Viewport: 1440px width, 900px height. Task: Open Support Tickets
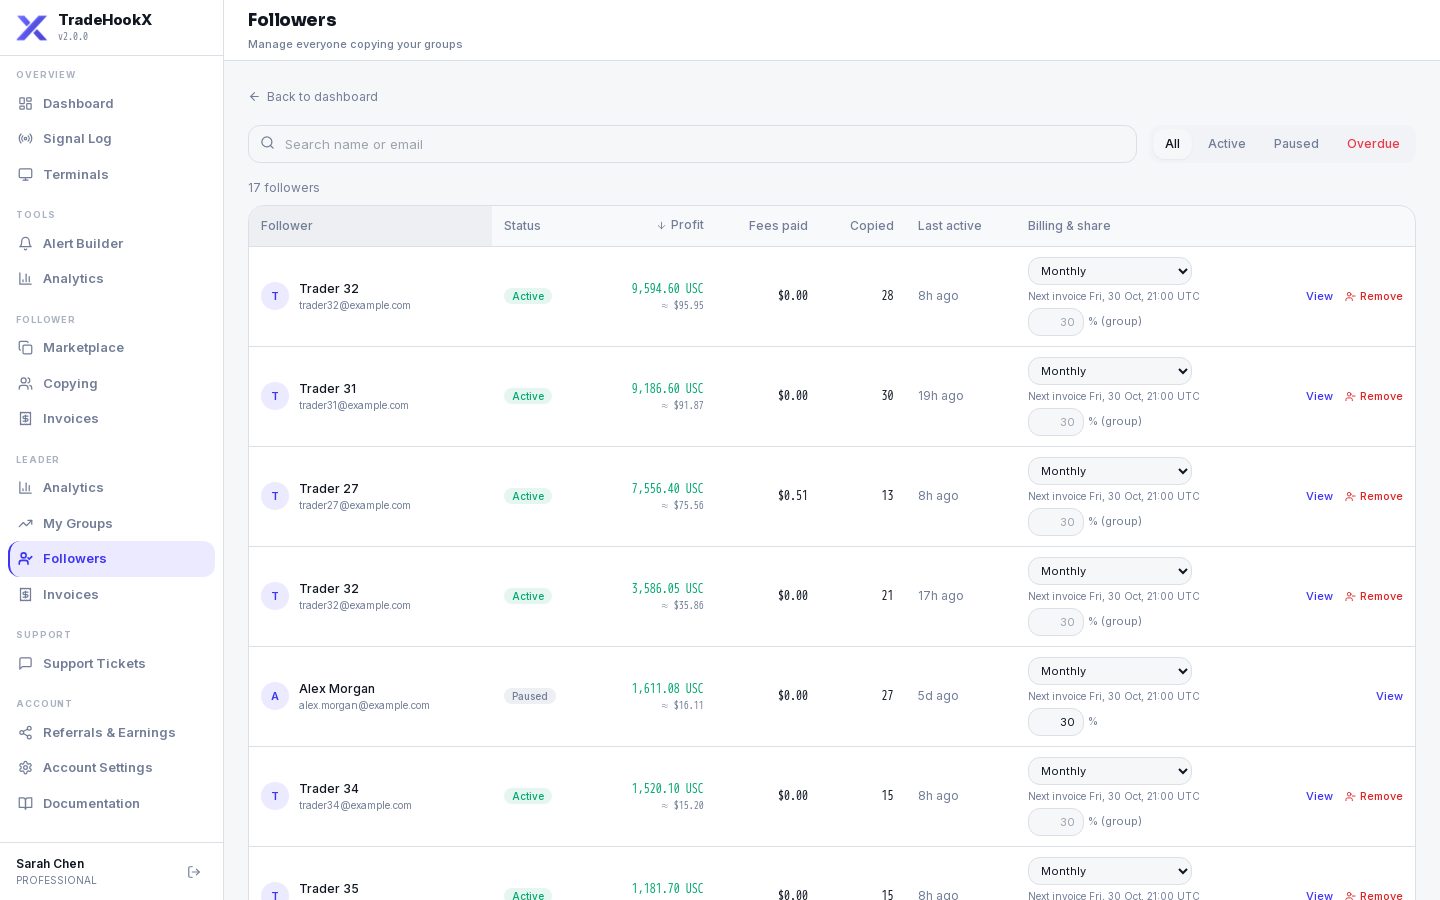click(x=111, y=663)
